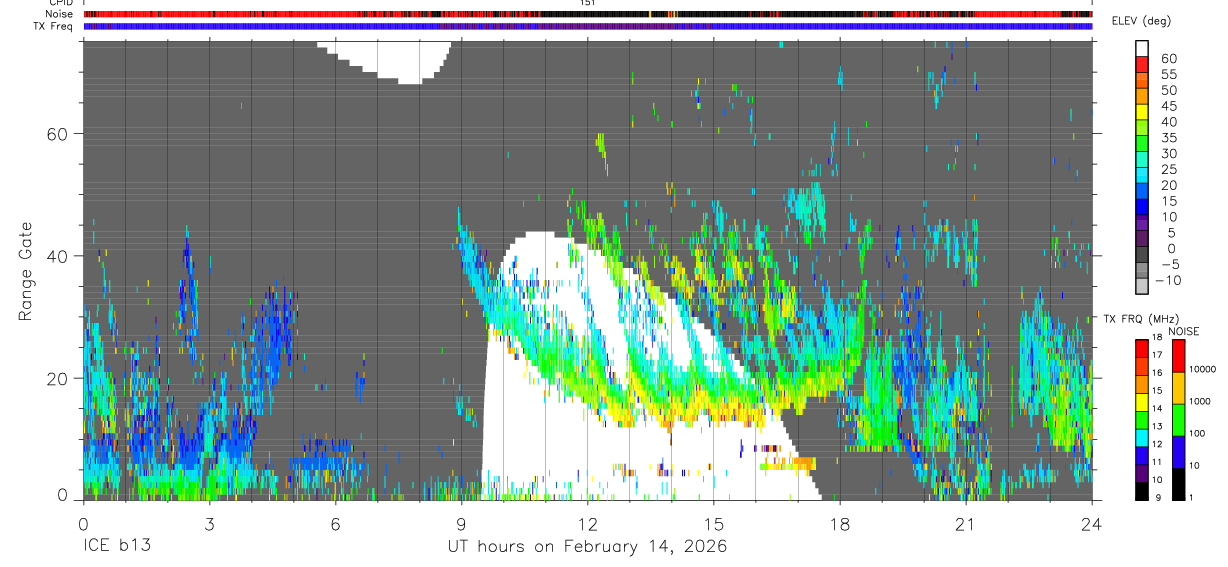Click the '100' label on NOISE scale

click(x=1199, y=433)
